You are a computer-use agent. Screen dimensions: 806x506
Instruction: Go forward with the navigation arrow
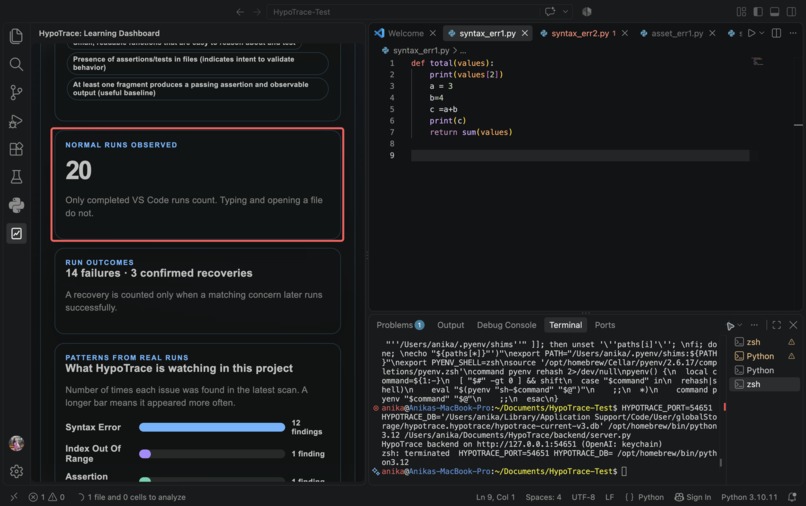[257, 12]
